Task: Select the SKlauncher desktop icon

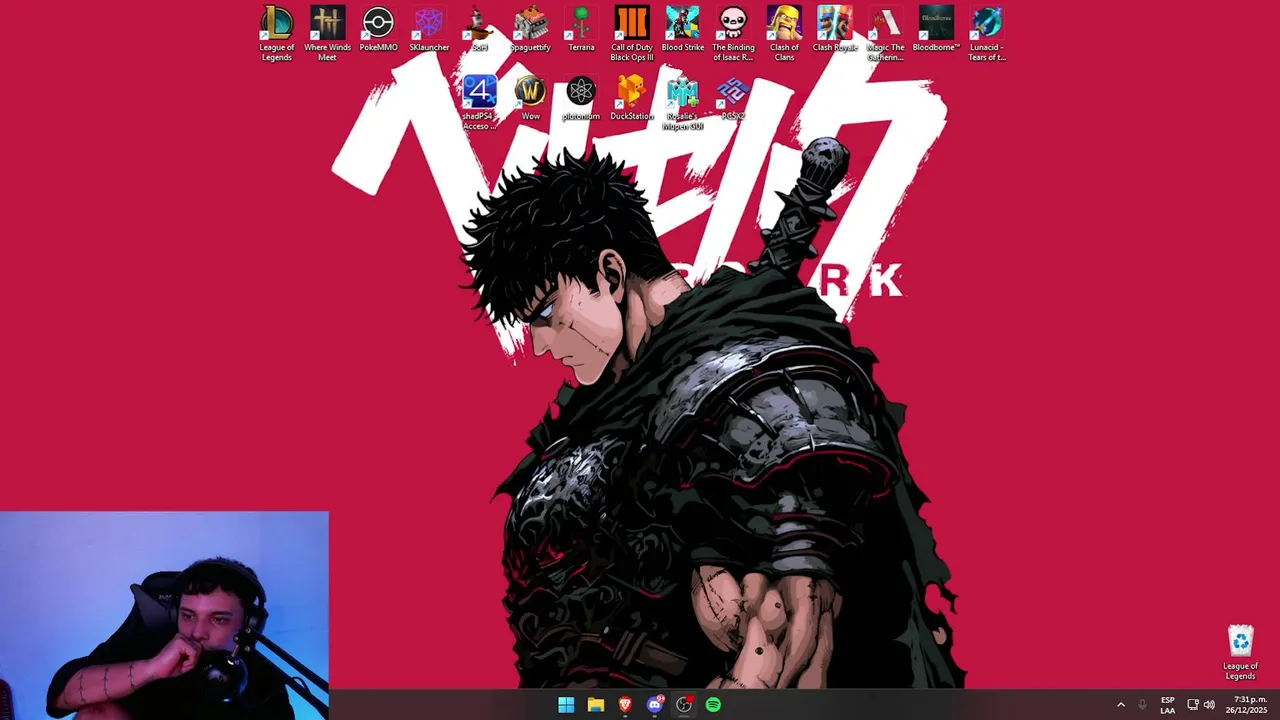Action: (429, 29)
